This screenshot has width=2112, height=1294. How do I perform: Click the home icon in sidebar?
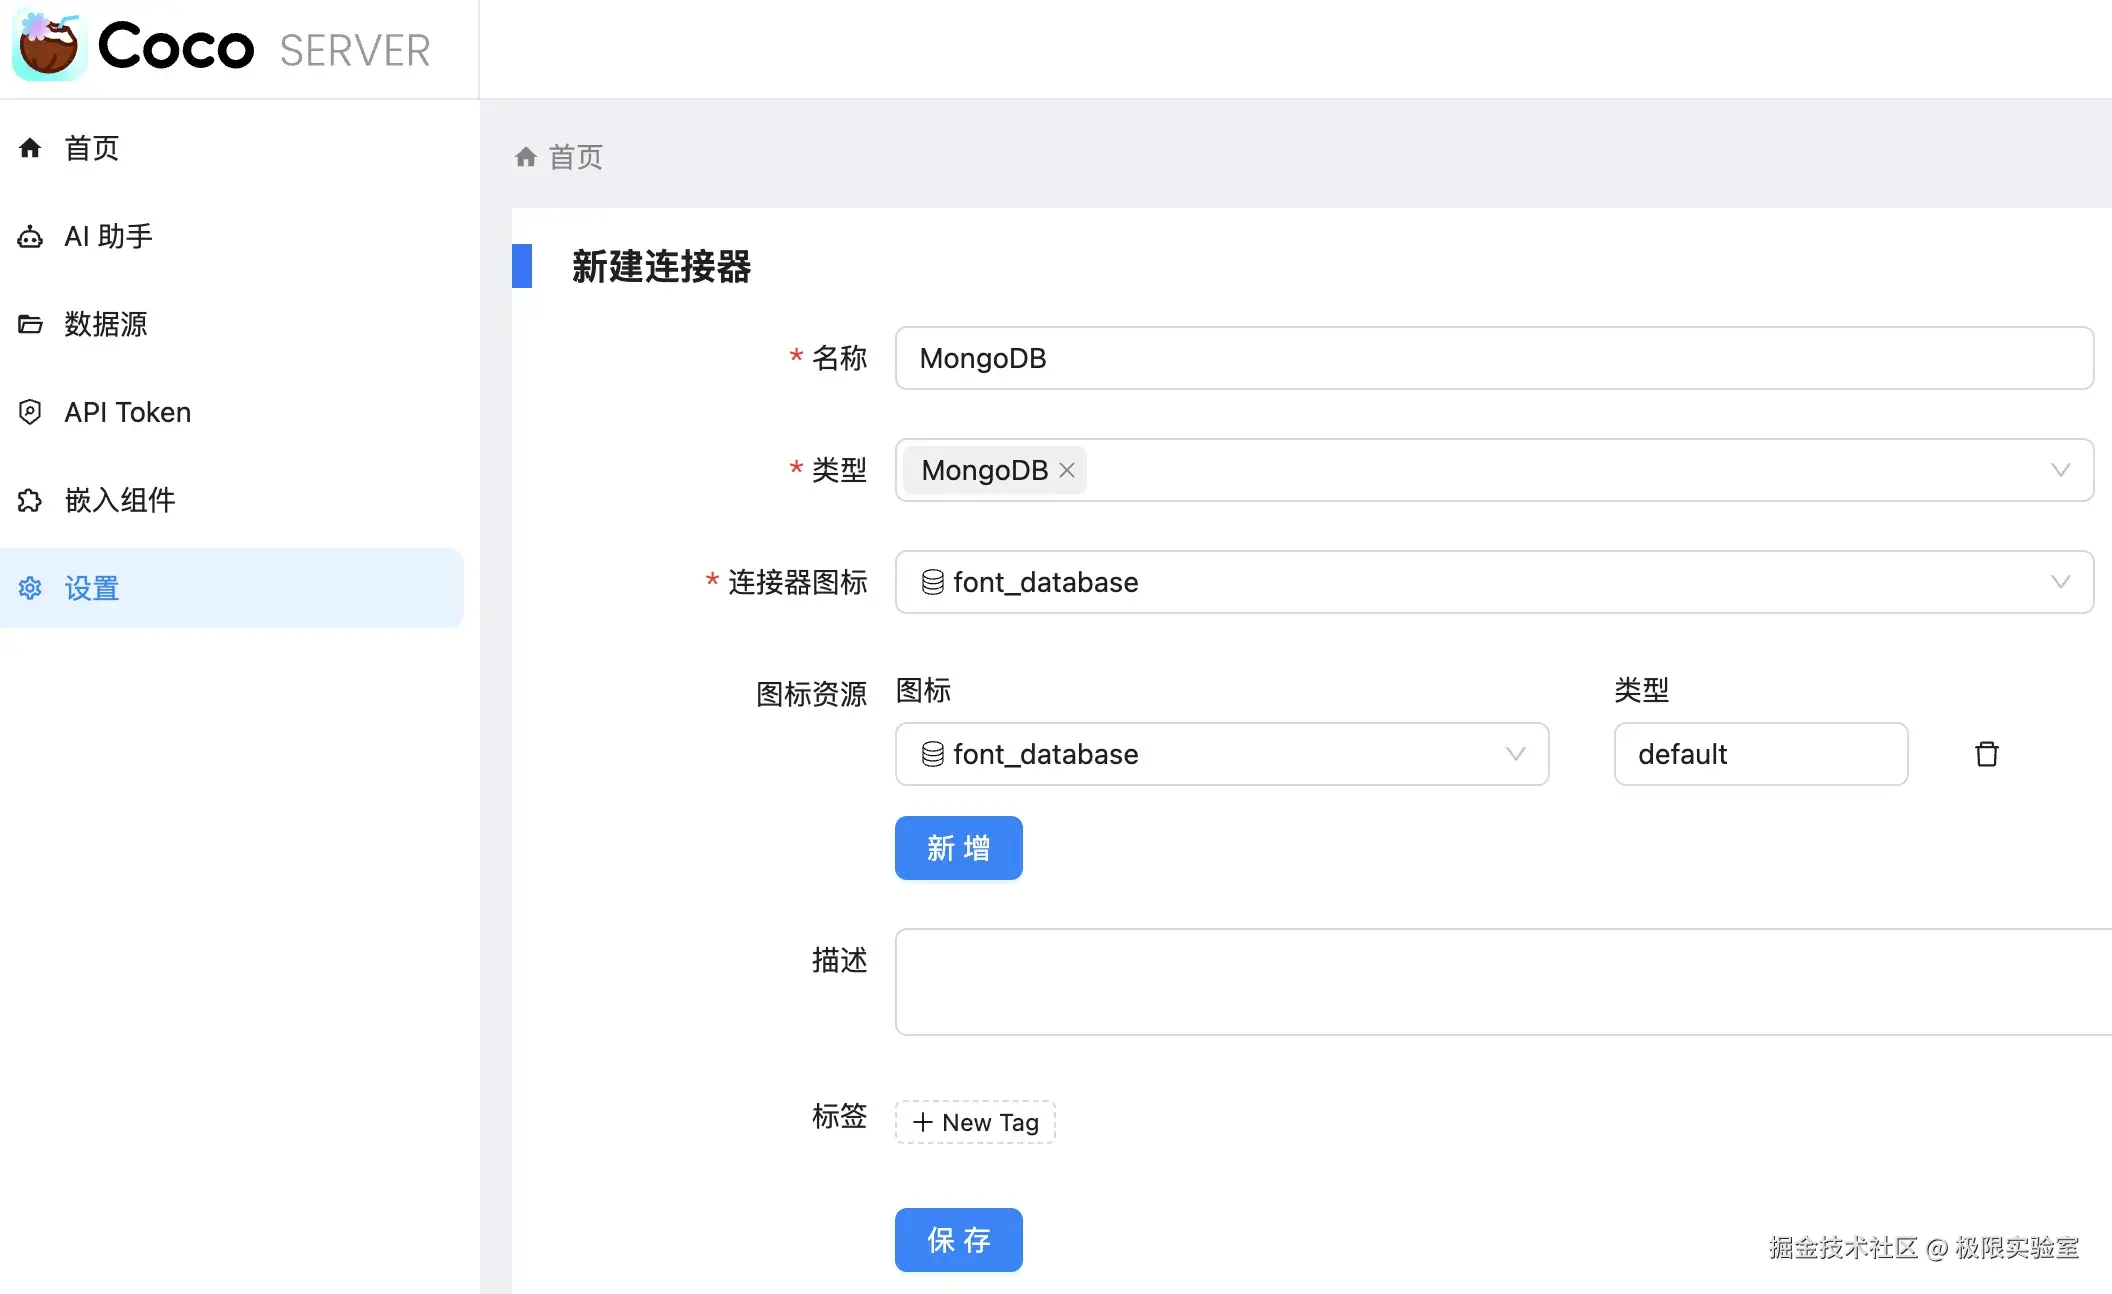[x=30, y=148]
